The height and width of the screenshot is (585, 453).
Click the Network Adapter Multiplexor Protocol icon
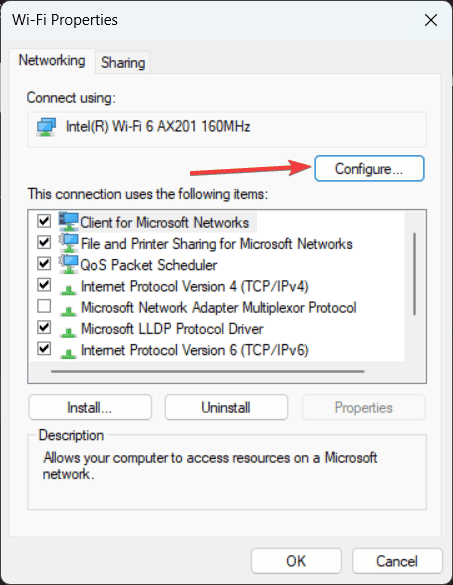tap(69, 310)
